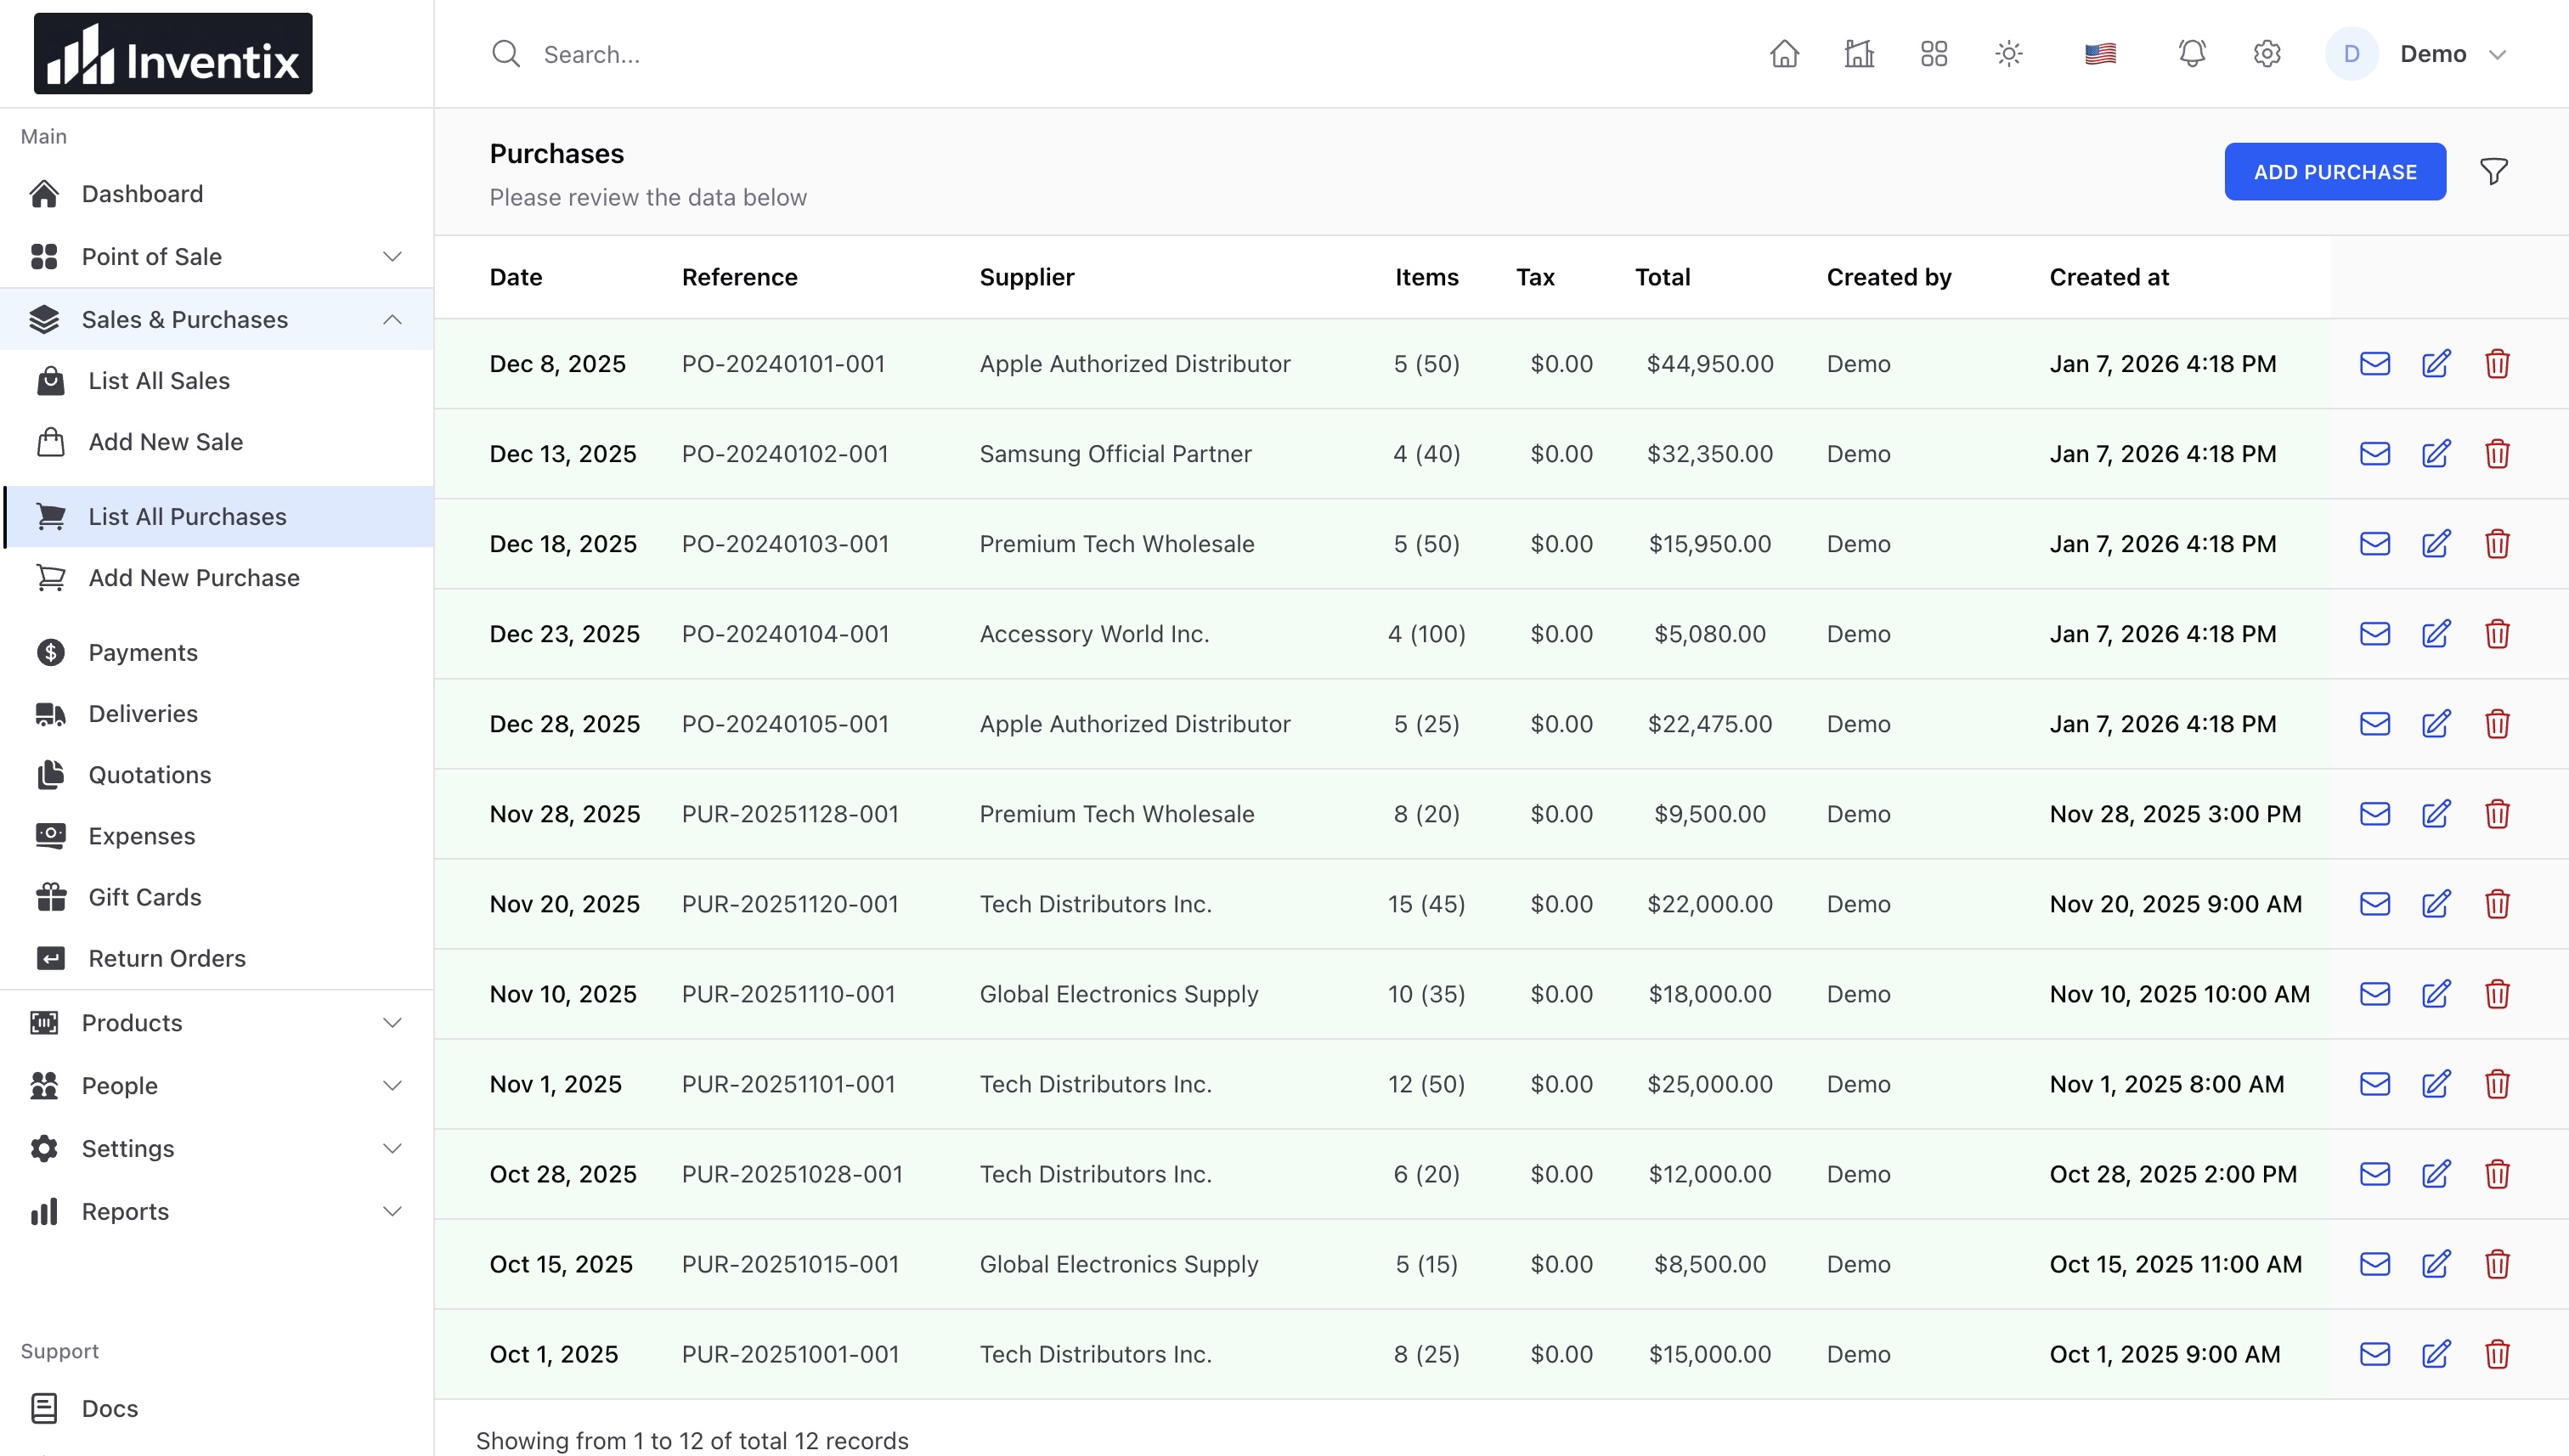Expand the Reports menu

click(x=216, y=1212)
